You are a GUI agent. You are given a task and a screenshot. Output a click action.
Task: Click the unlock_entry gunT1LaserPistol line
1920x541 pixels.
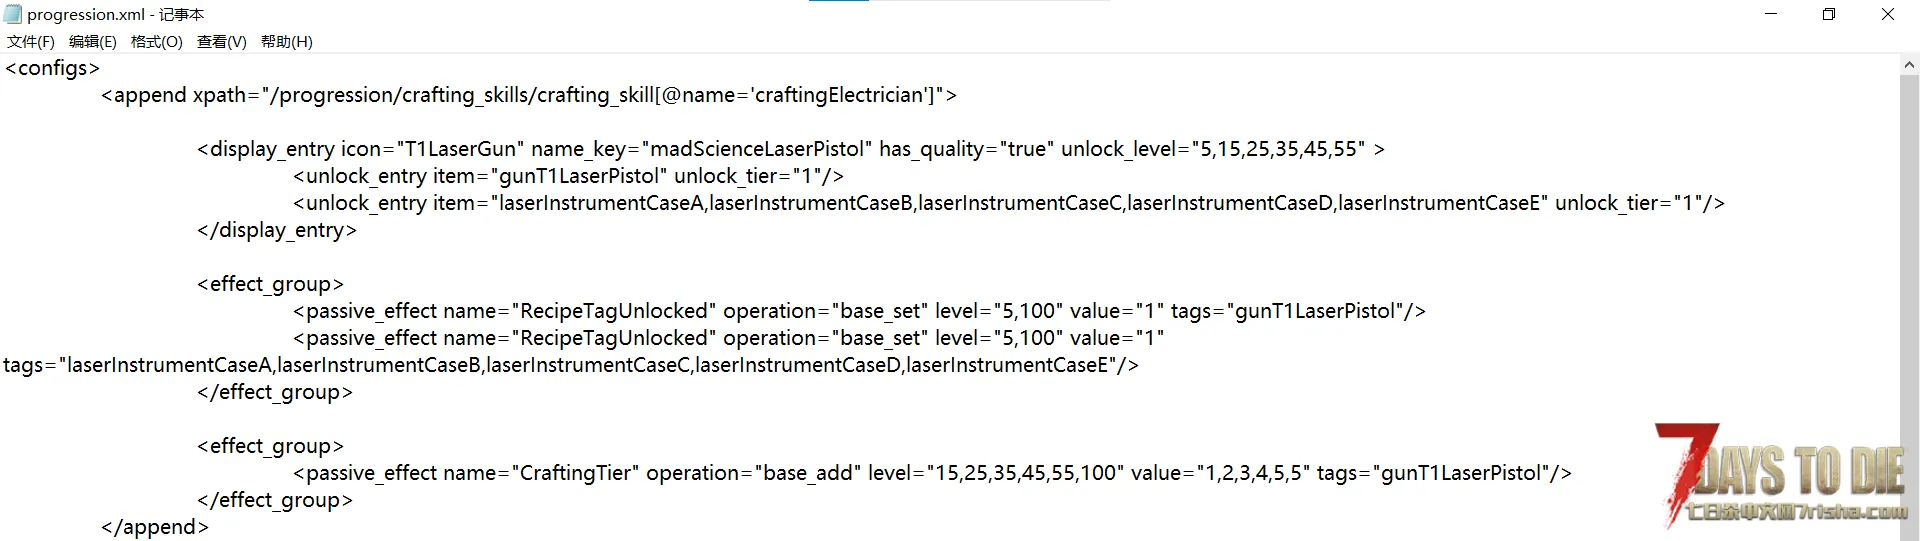pos(568,176)
